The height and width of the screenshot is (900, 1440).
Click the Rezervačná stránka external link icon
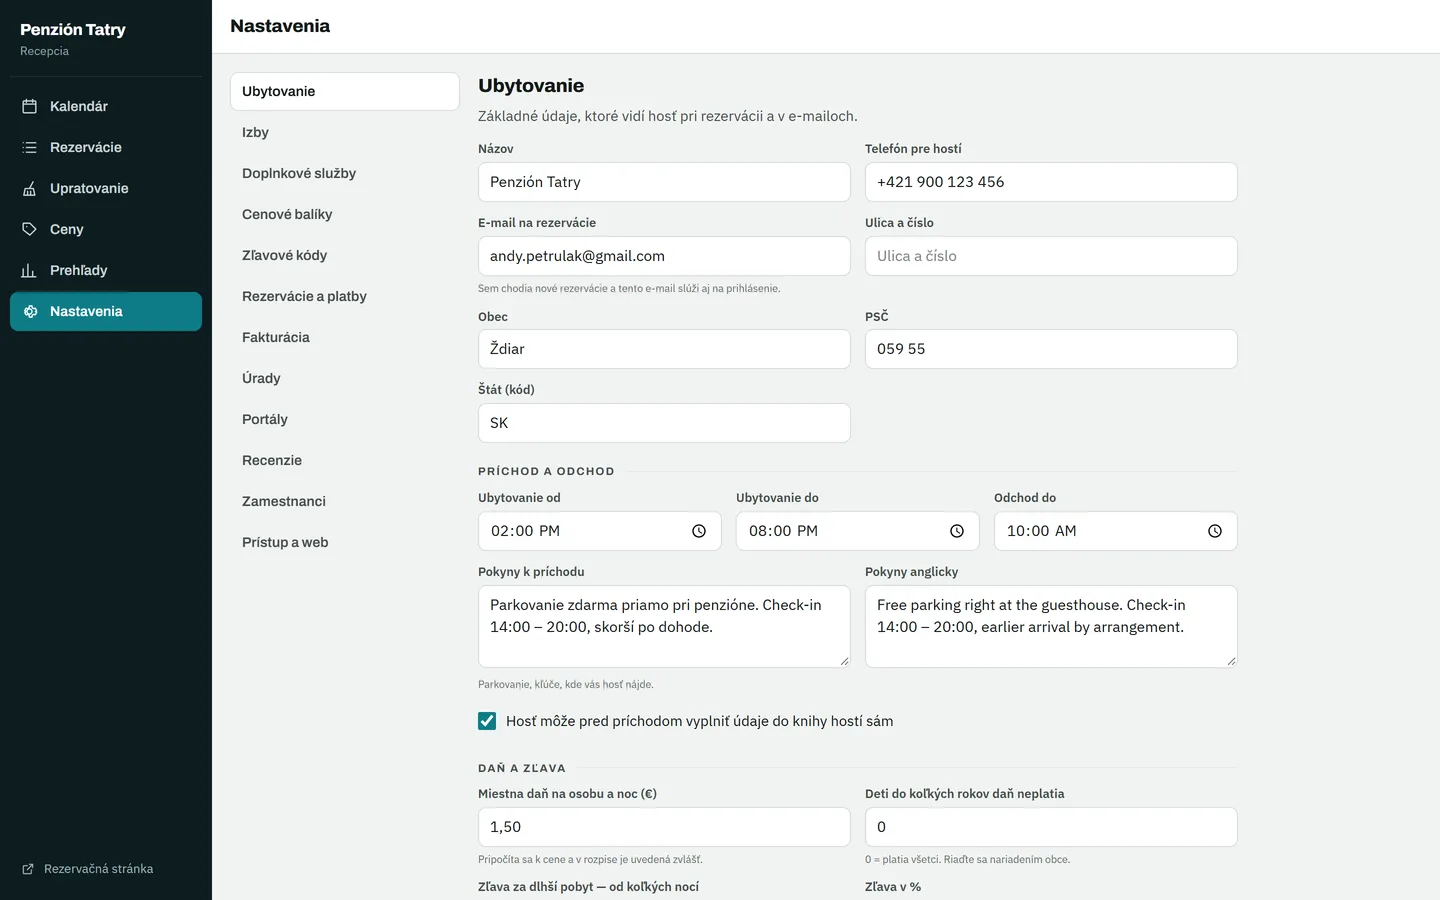tap(28, 869)
